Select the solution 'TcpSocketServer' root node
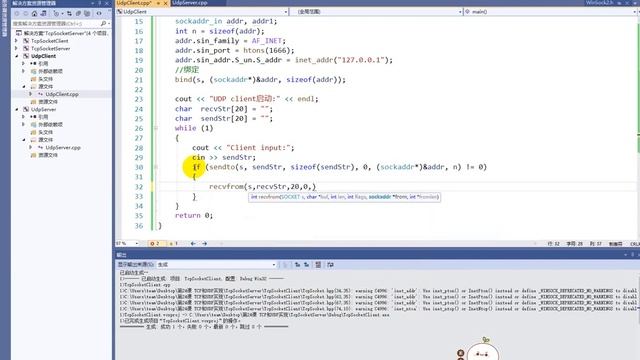 pos(62,33)
